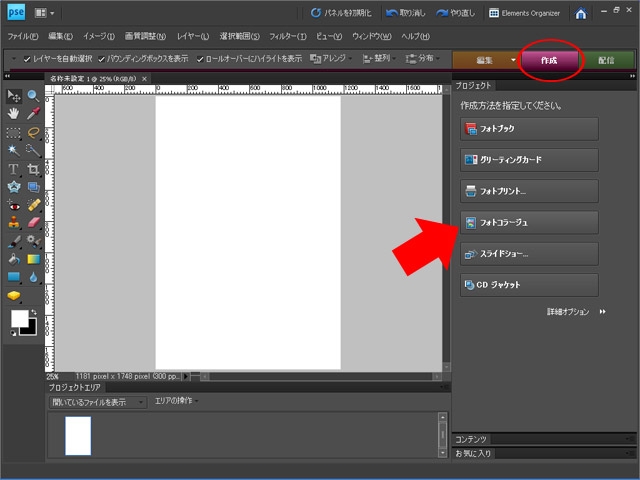640x480 pixels.
Task: Open 開いているファイルを表示 dropdown
Action: click(98, 402)
